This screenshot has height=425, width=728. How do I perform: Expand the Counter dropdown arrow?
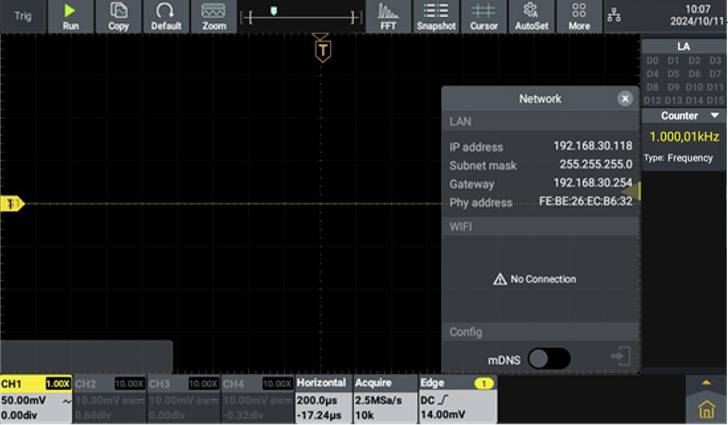714,116
